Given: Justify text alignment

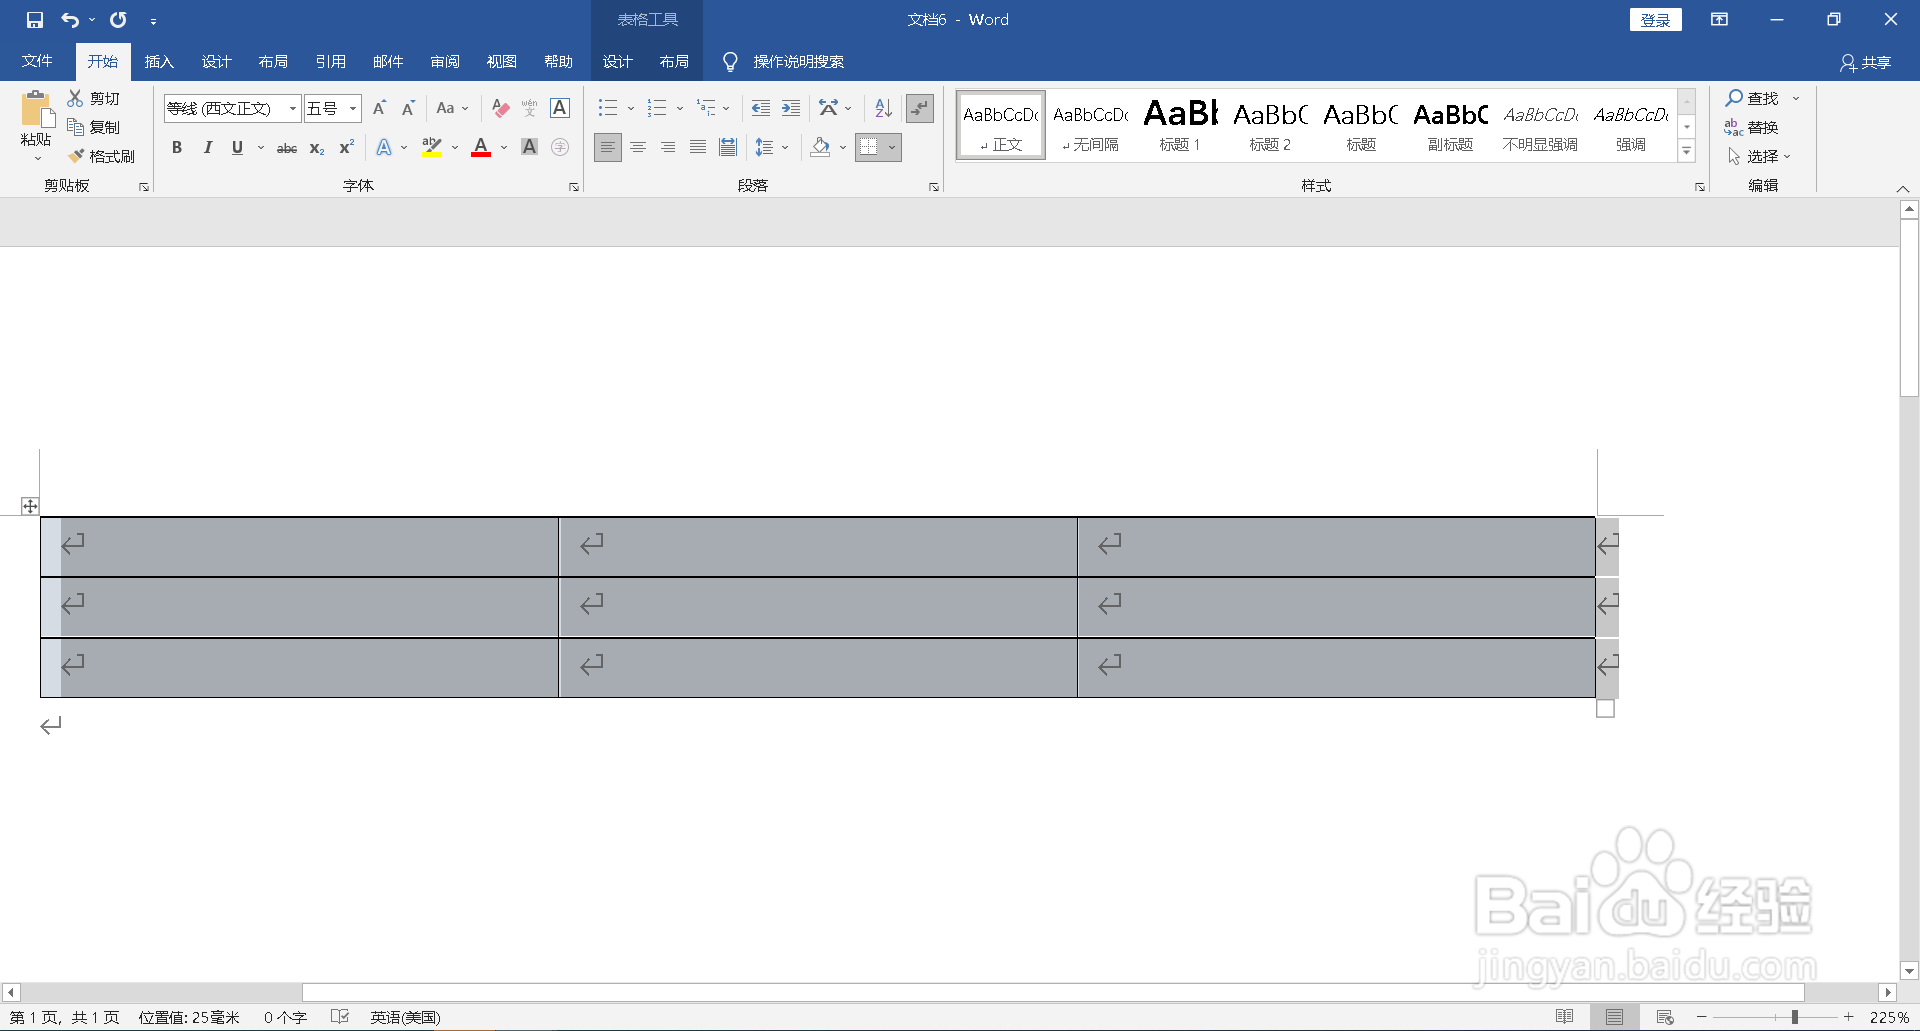Looking at the screenshot, I should tap(697, 147).
